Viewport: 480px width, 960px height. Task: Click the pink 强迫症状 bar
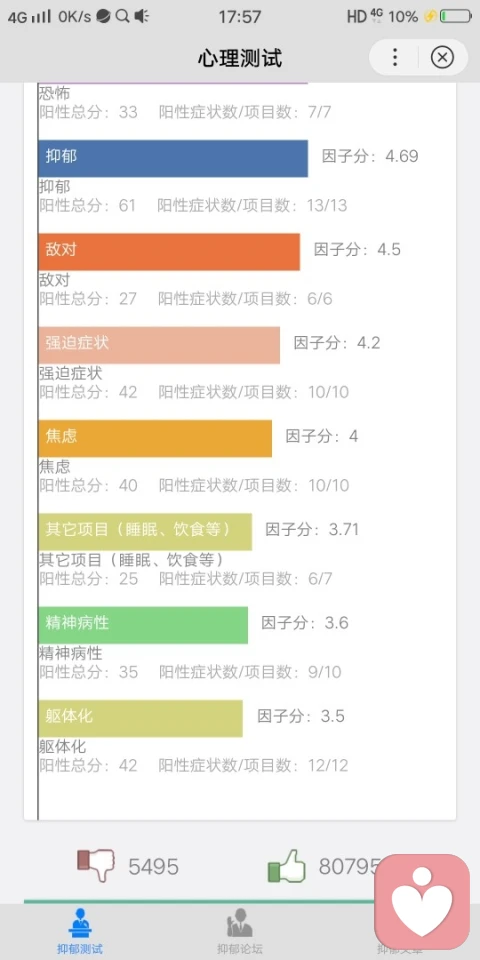(x=159, y=345)
